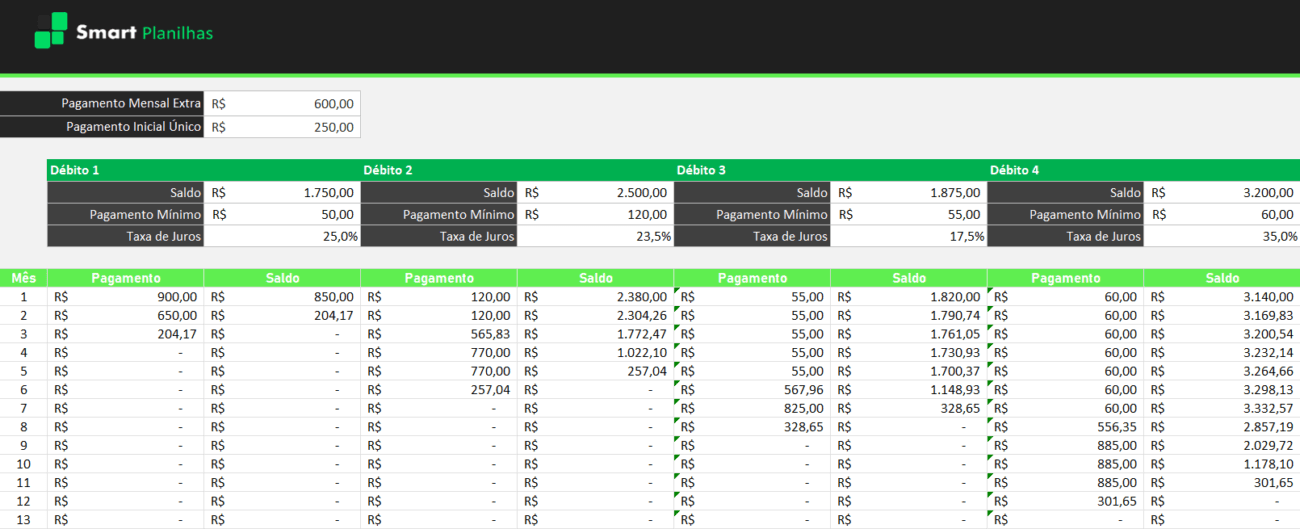Select the month 1 payment cell 900,00
1300x529 pixels.
click(125, 297)
